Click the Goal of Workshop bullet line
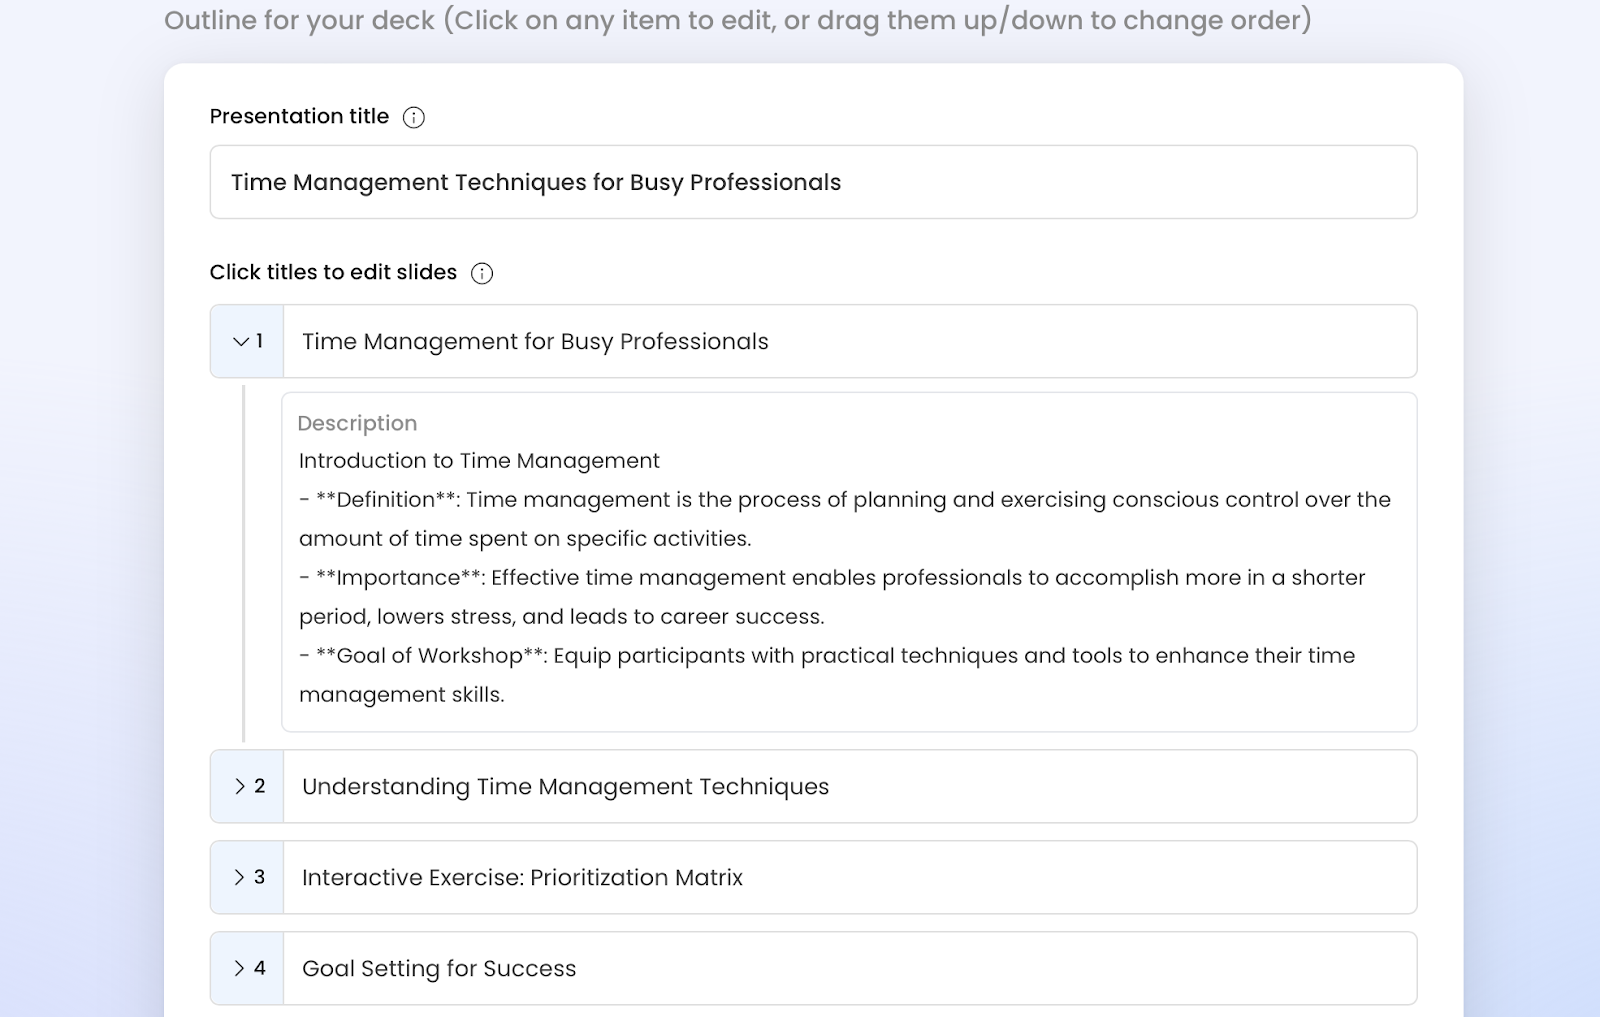Viewport: 1600px width, 1017px height. tap(827, 675)
